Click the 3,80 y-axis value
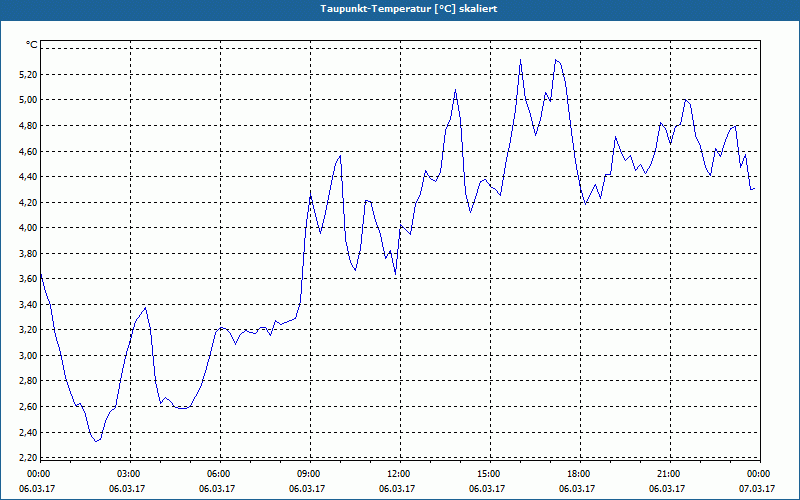 tap(29, 254)
